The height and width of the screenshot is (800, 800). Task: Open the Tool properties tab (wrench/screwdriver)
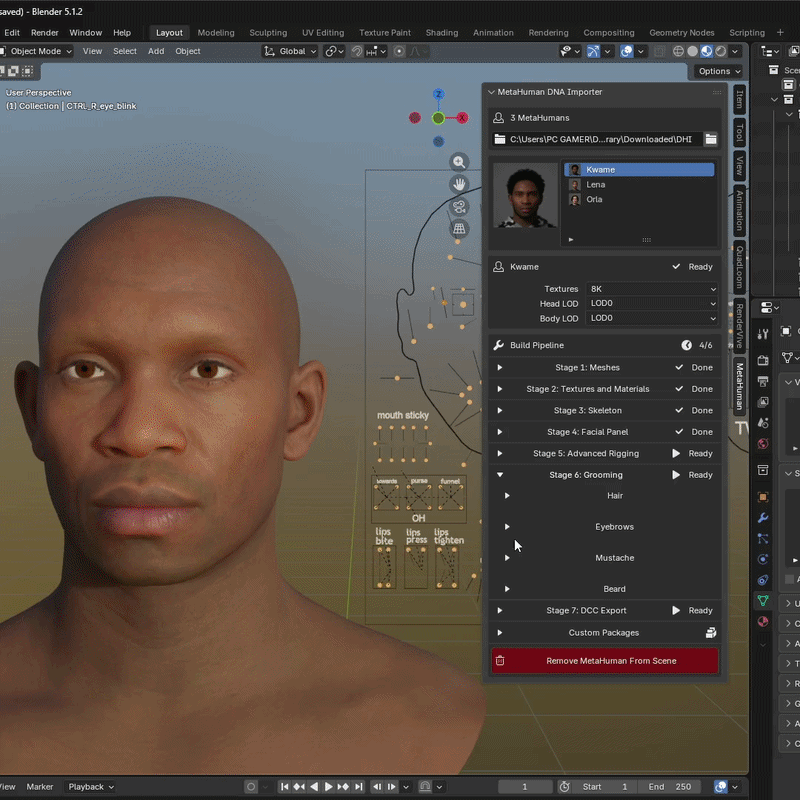(x=763, y=334)
